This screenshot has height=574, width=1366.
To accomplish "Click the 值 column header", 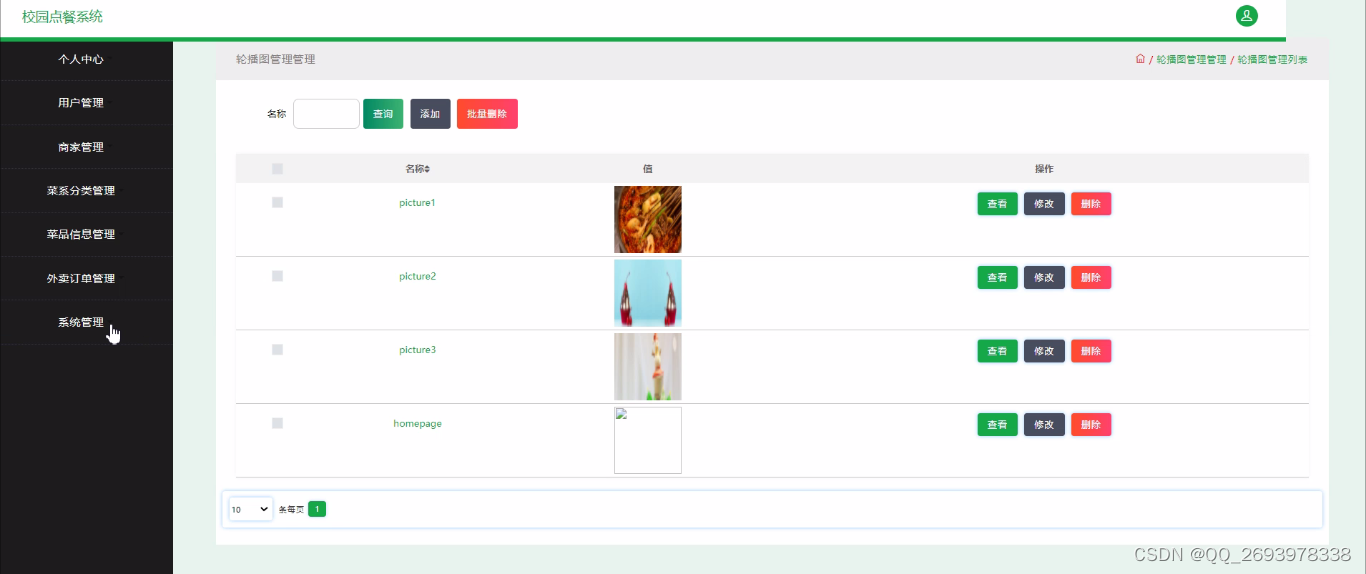I will tap(648, 169).
